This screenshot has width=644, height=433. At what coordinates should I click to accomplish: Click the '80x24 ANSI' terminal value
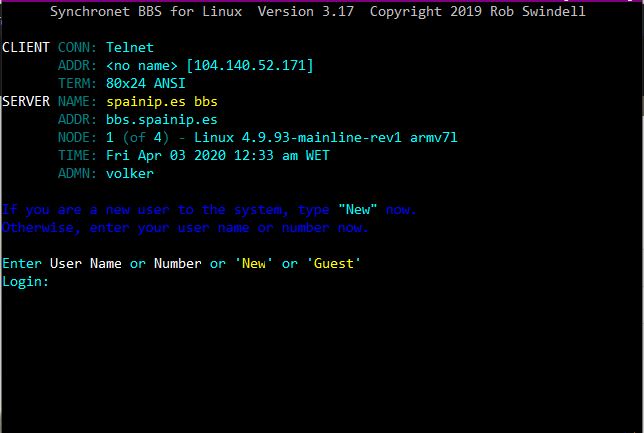(x=145, y=83)
